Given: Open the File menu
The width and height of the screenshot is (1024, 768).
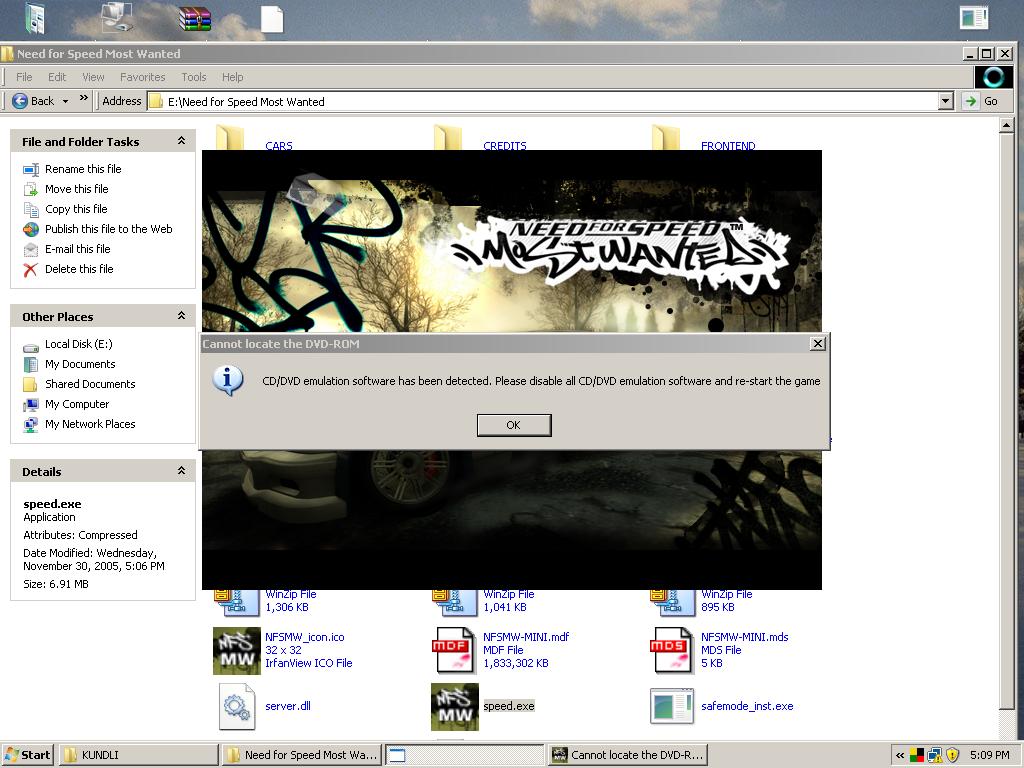Looking at the screenshot, I should click(24, 77).
